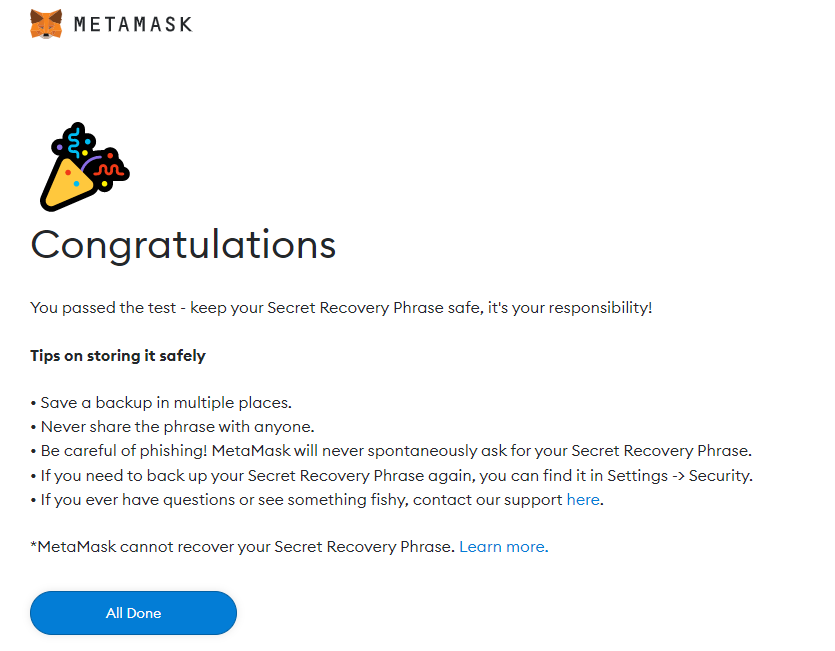The height and width of the screenshot is (651, 835).
Task: Click the 'Settings -> Security' text
Action: pos(679,475)
